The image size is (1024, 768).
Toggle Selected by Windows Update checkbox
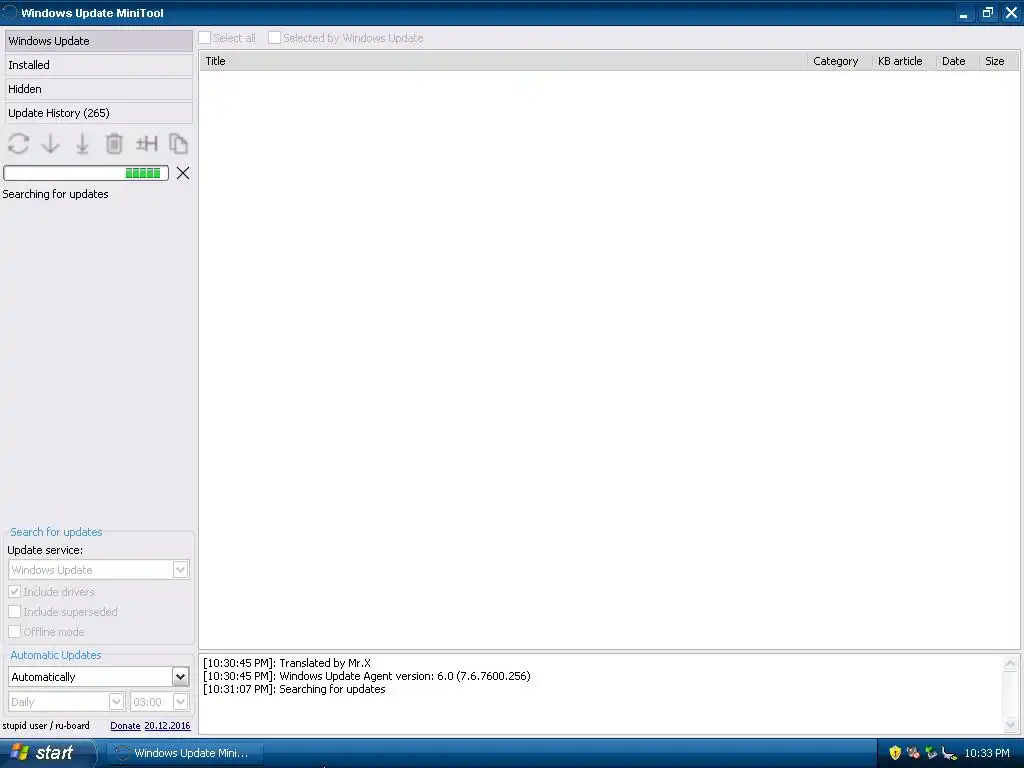274,38
